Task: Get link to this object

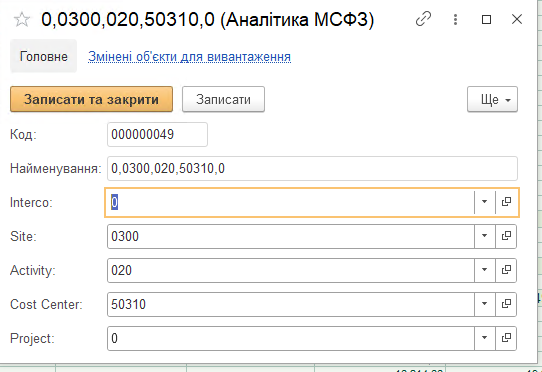Action: pos(423,19)
